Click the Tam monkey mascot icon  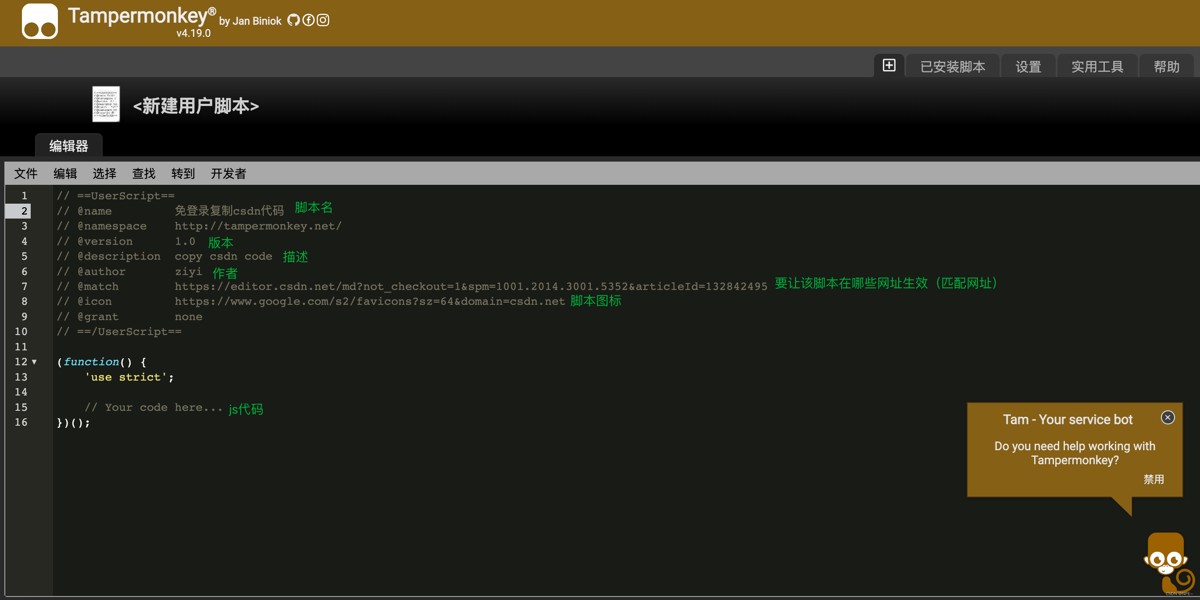point(1168,563)
